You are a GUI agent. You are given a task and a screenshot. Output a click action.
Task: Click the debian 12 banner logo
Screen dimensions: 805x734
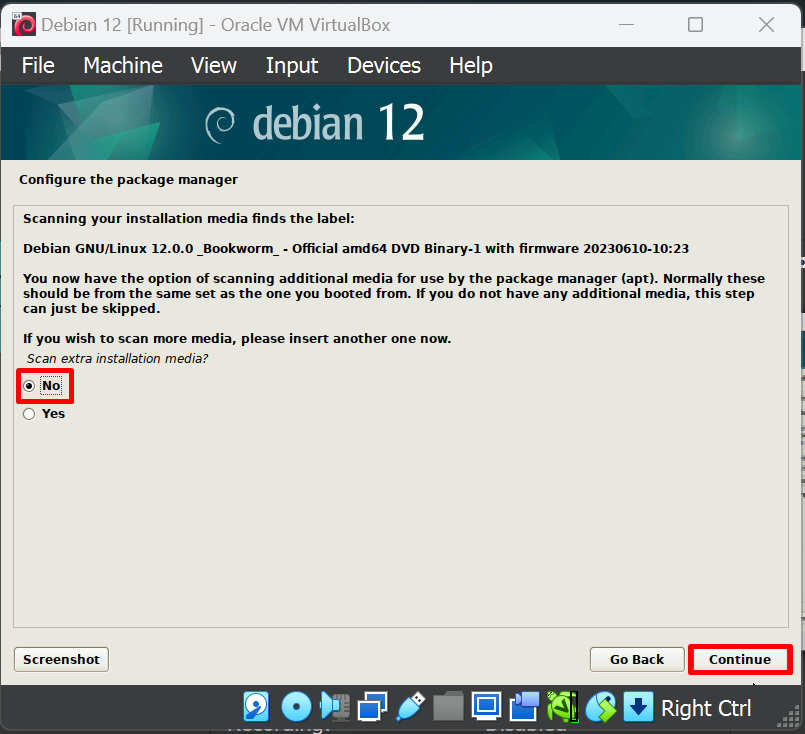pyautogui.click(x=314, y=122)
